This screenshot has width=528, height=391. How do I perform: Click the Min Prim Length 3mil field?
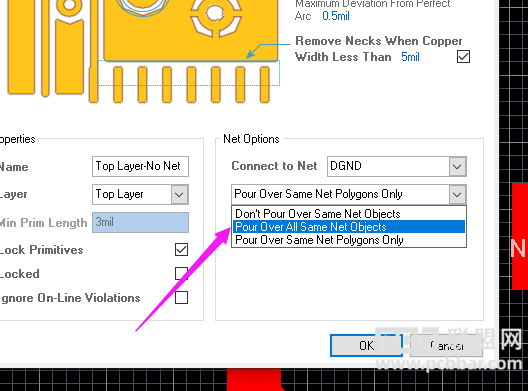[x=140, y=222]
